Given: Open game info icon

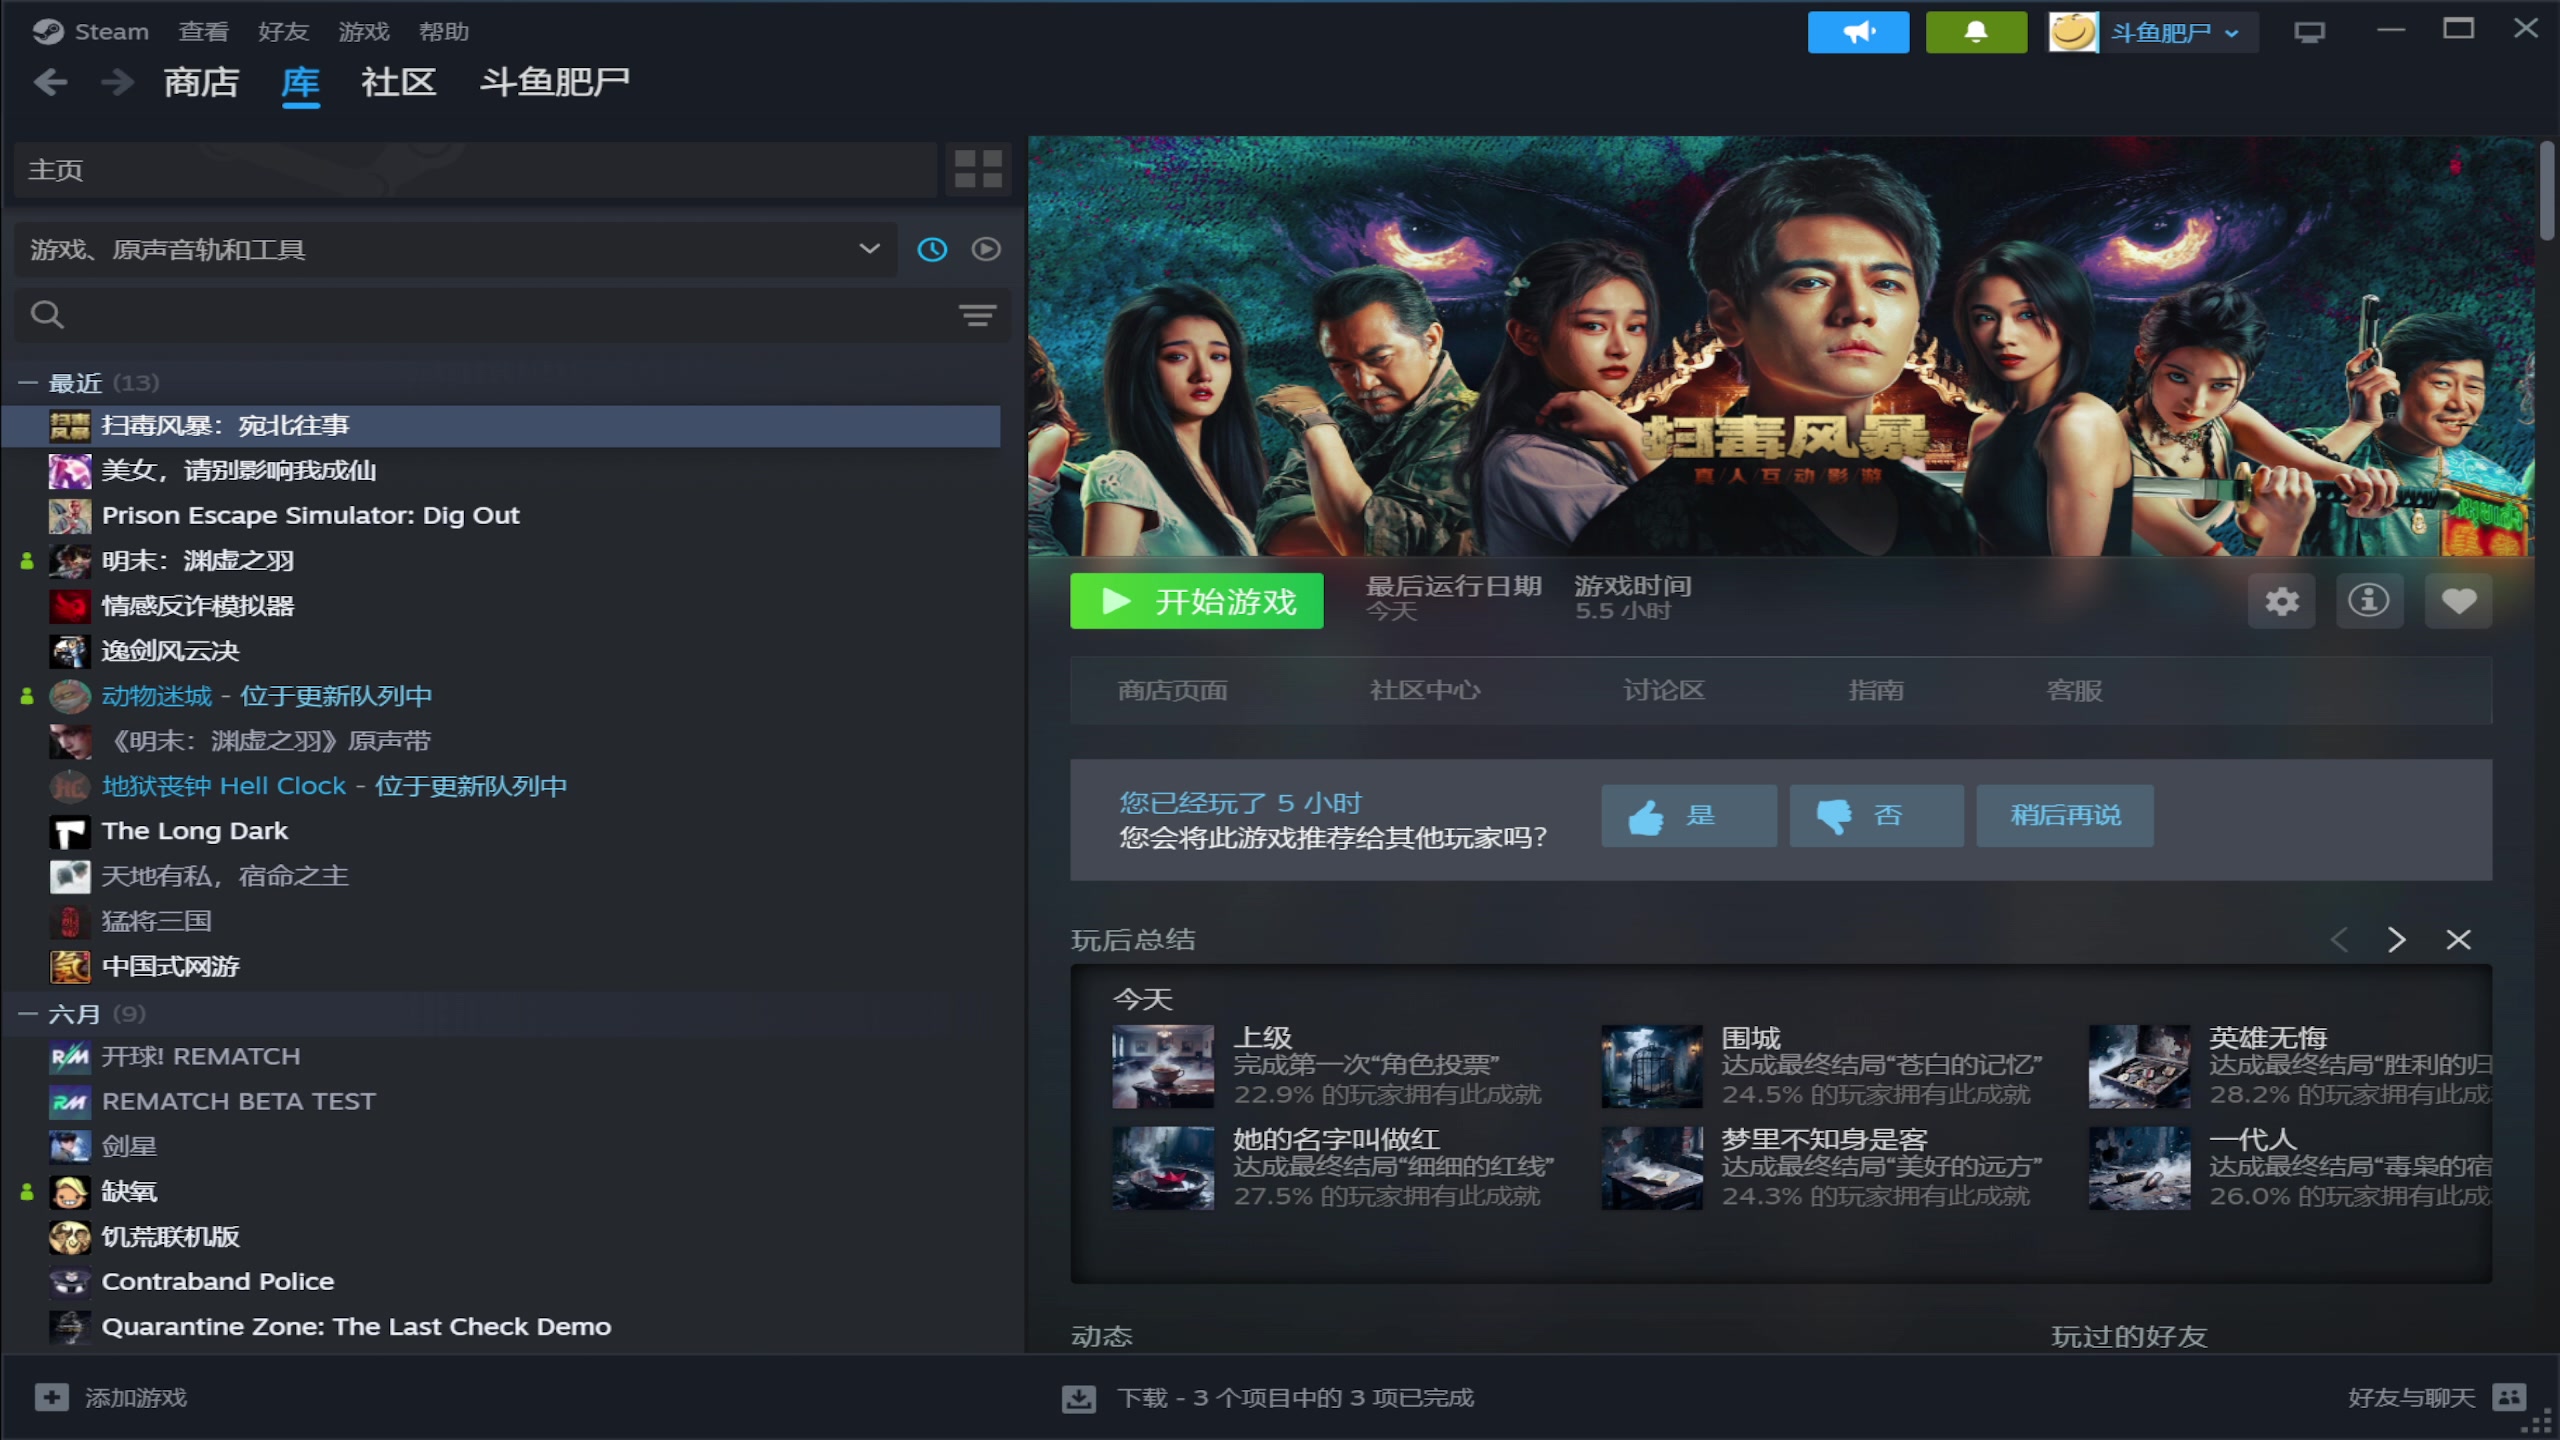Looking at the screenshot, I should pyautogui.click(x=2369, y=601).
